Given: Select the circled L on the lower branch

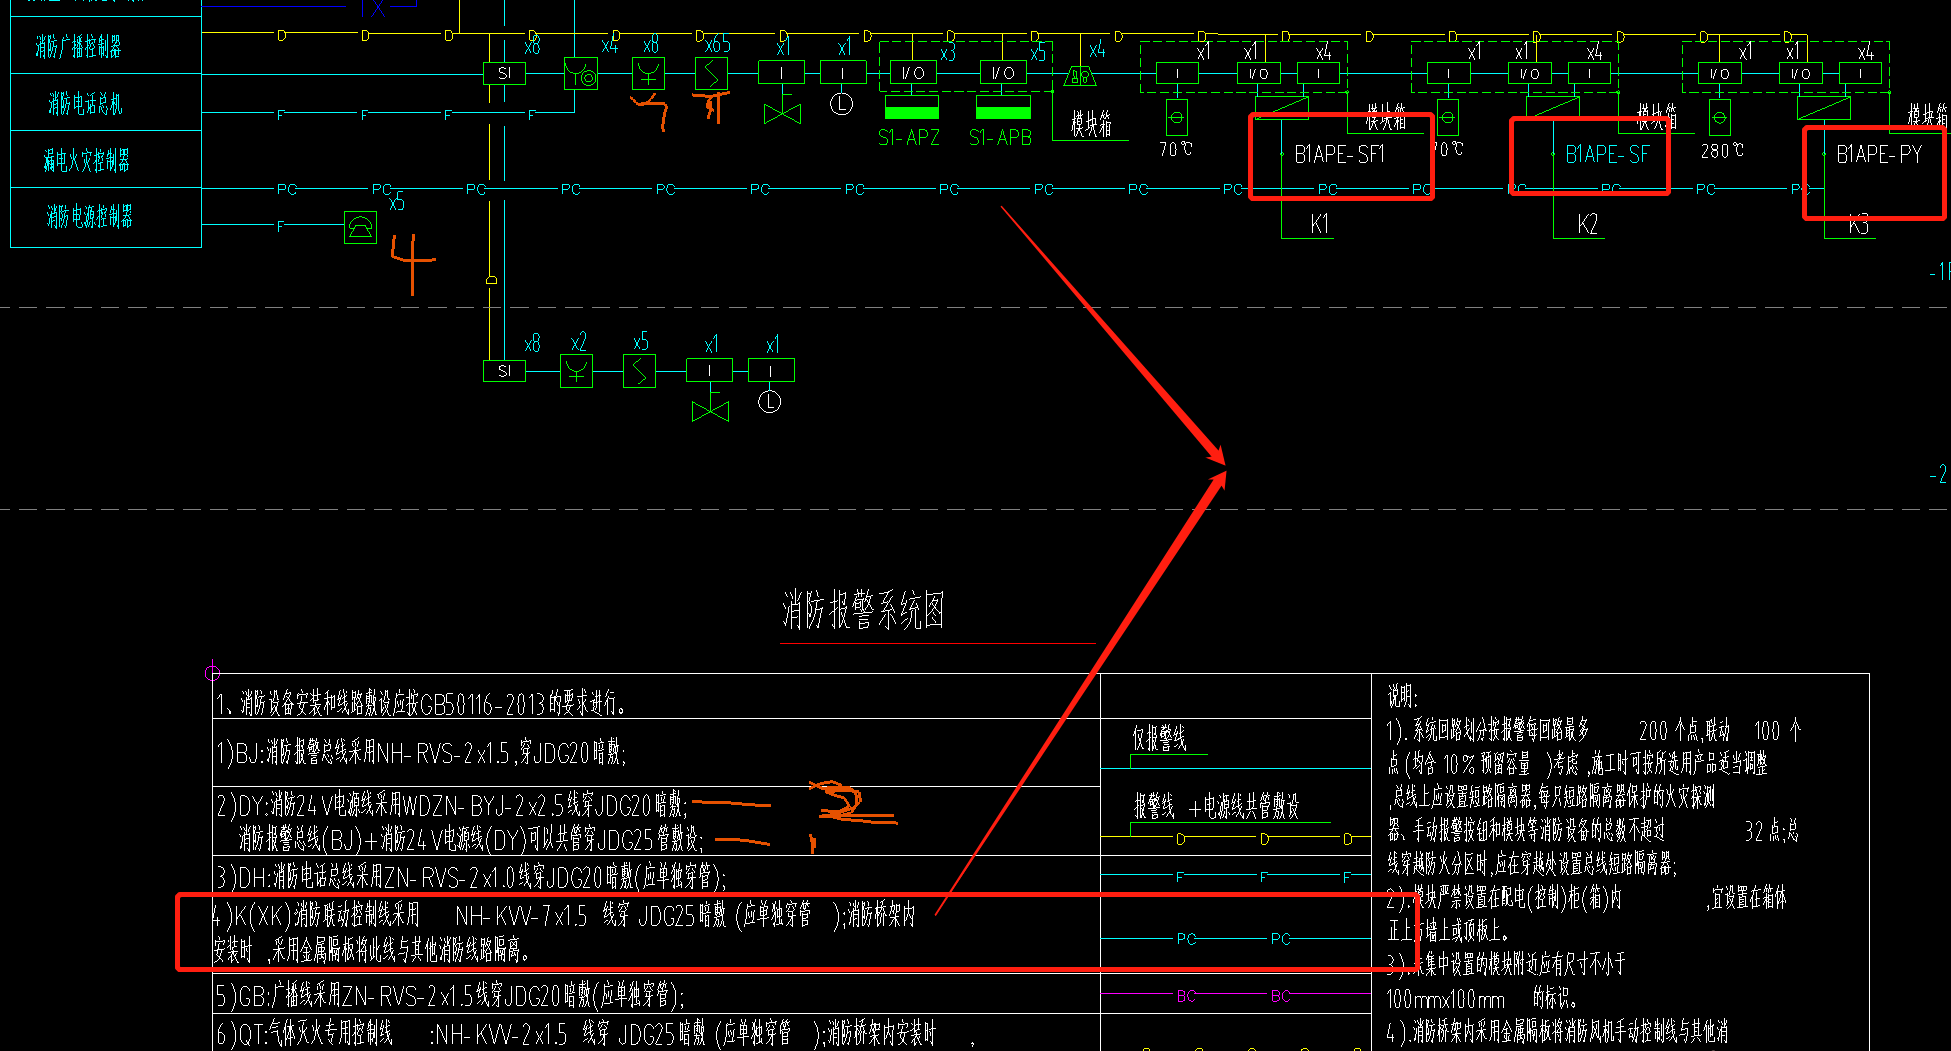Looking at the screenshot, I should (x=769, y=402).
